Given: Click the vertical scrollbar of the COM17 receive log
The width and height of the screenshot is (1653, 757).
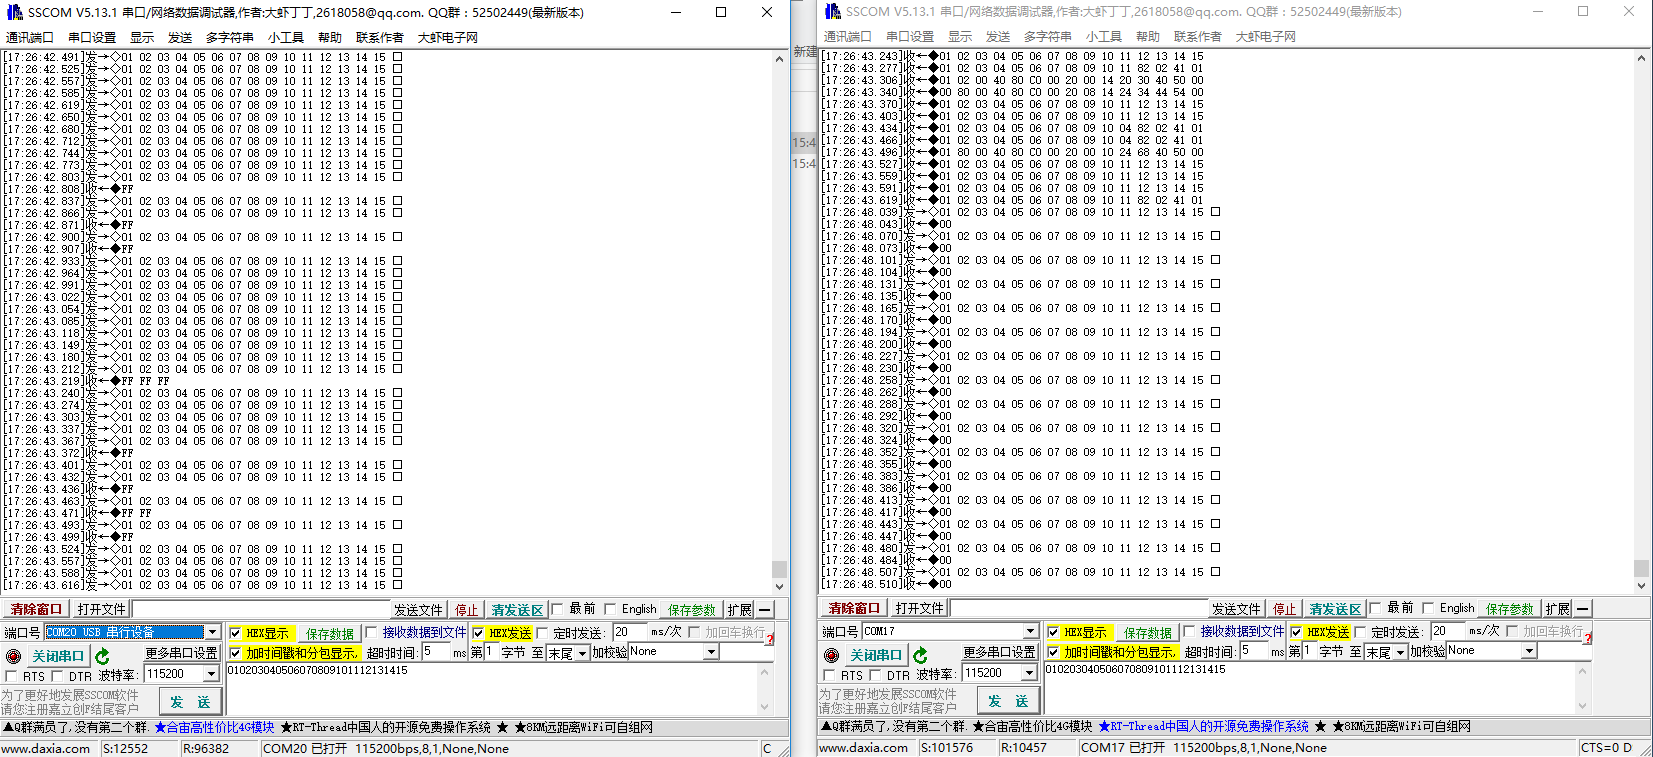Looking at the screenshot, I should click(1641, 320).
